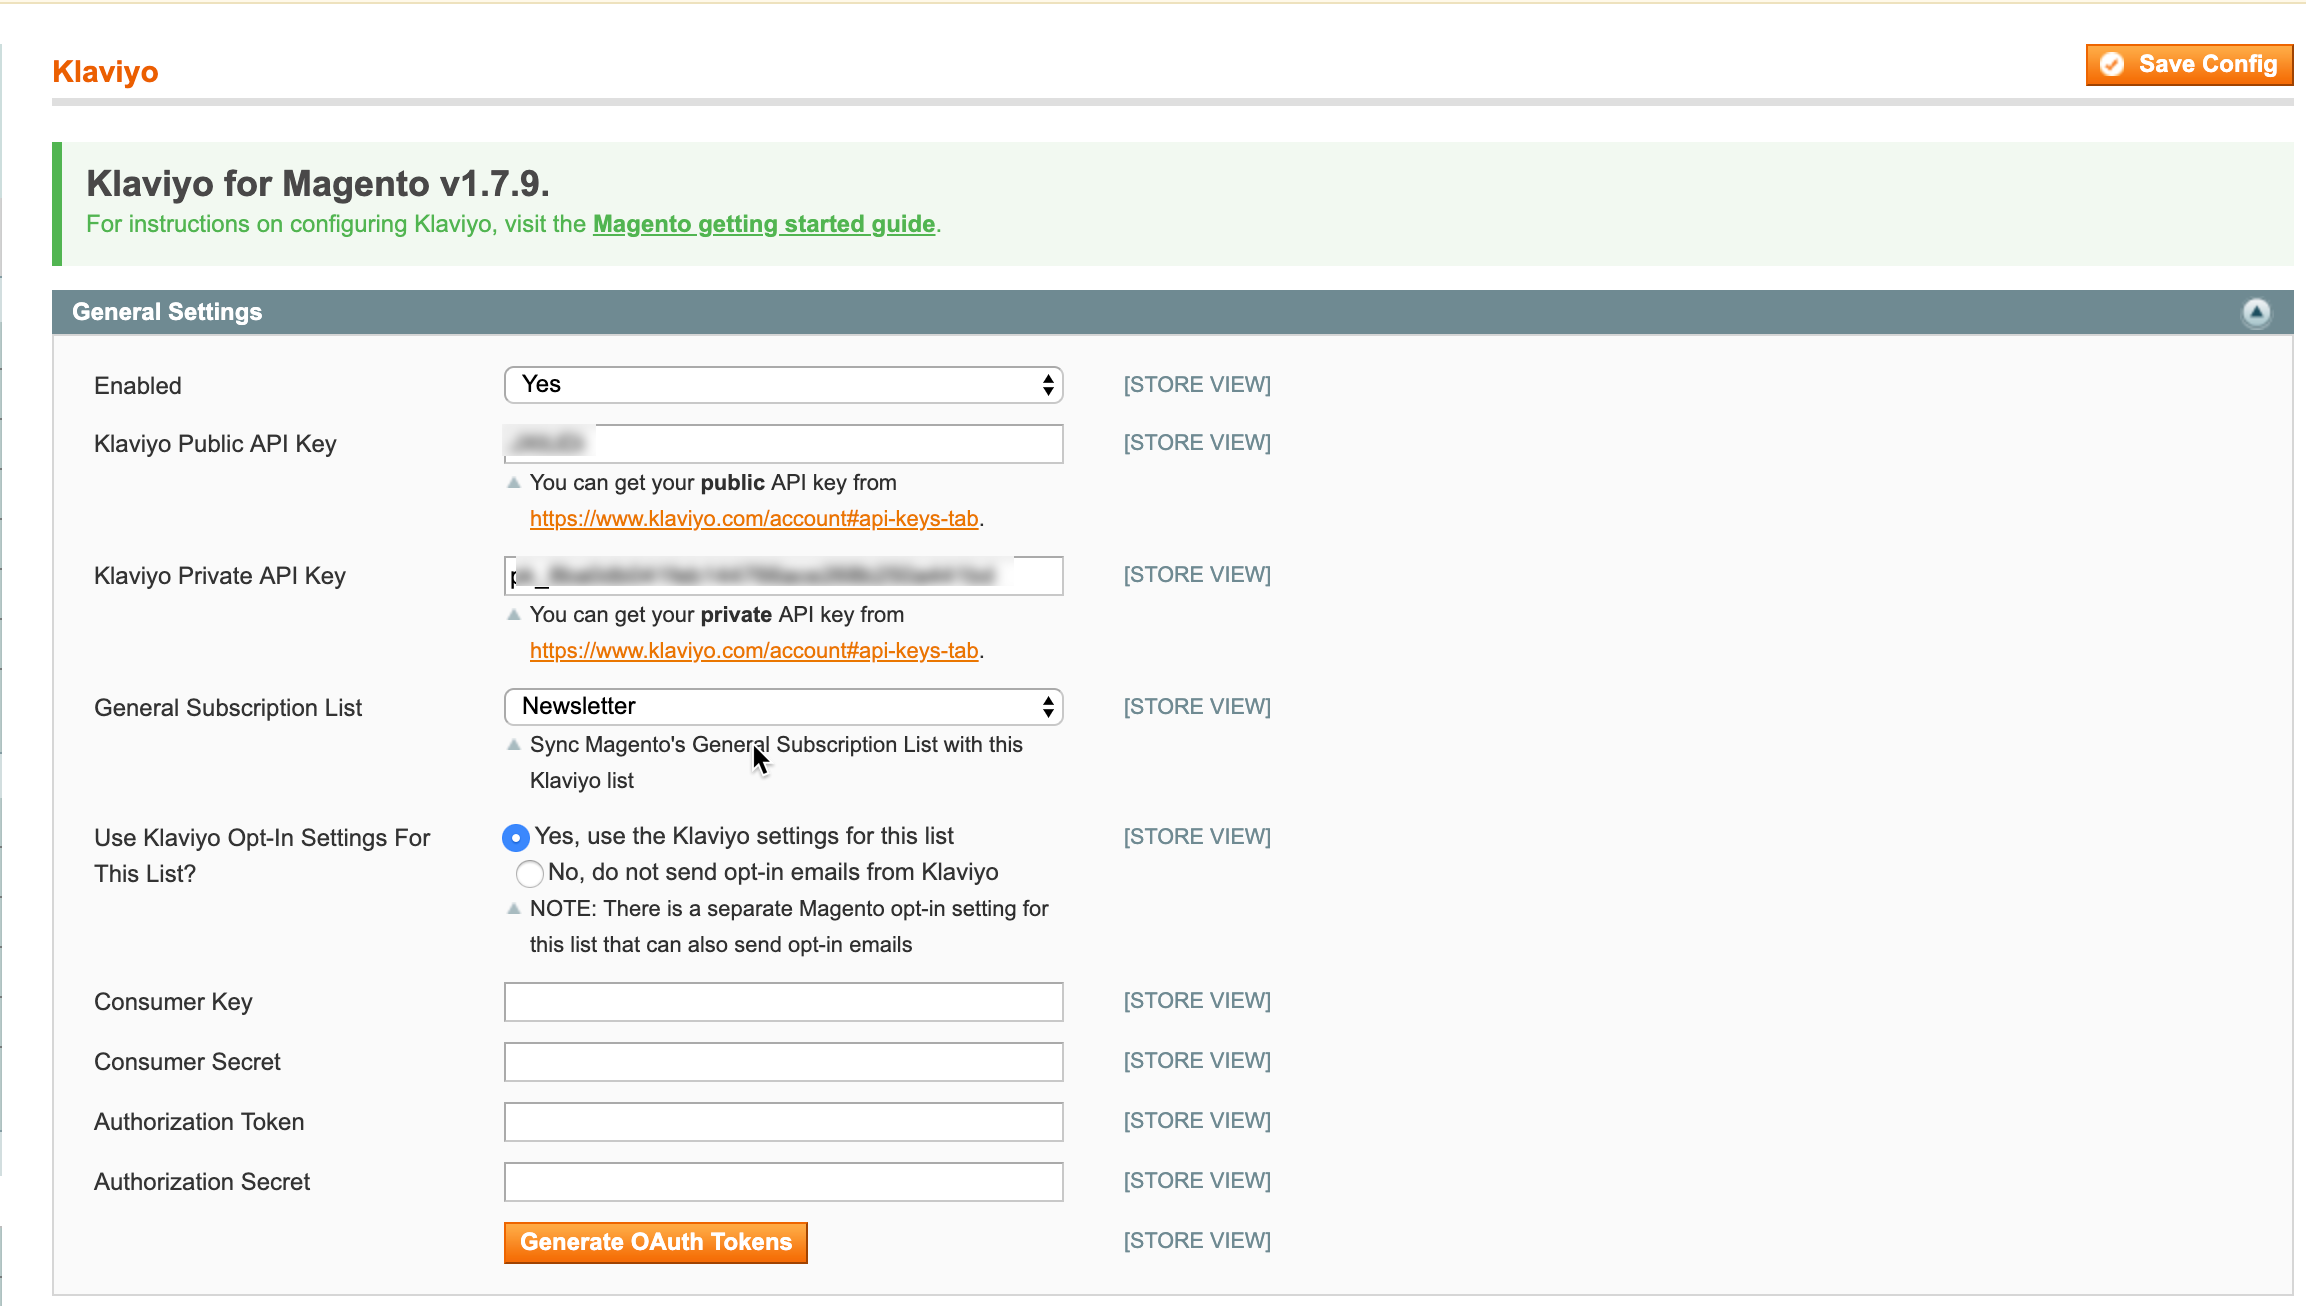The image size is (2306, 1306).
Task: Focus the Klaviyo Public API Key field
Action: [x=783, y=444]
